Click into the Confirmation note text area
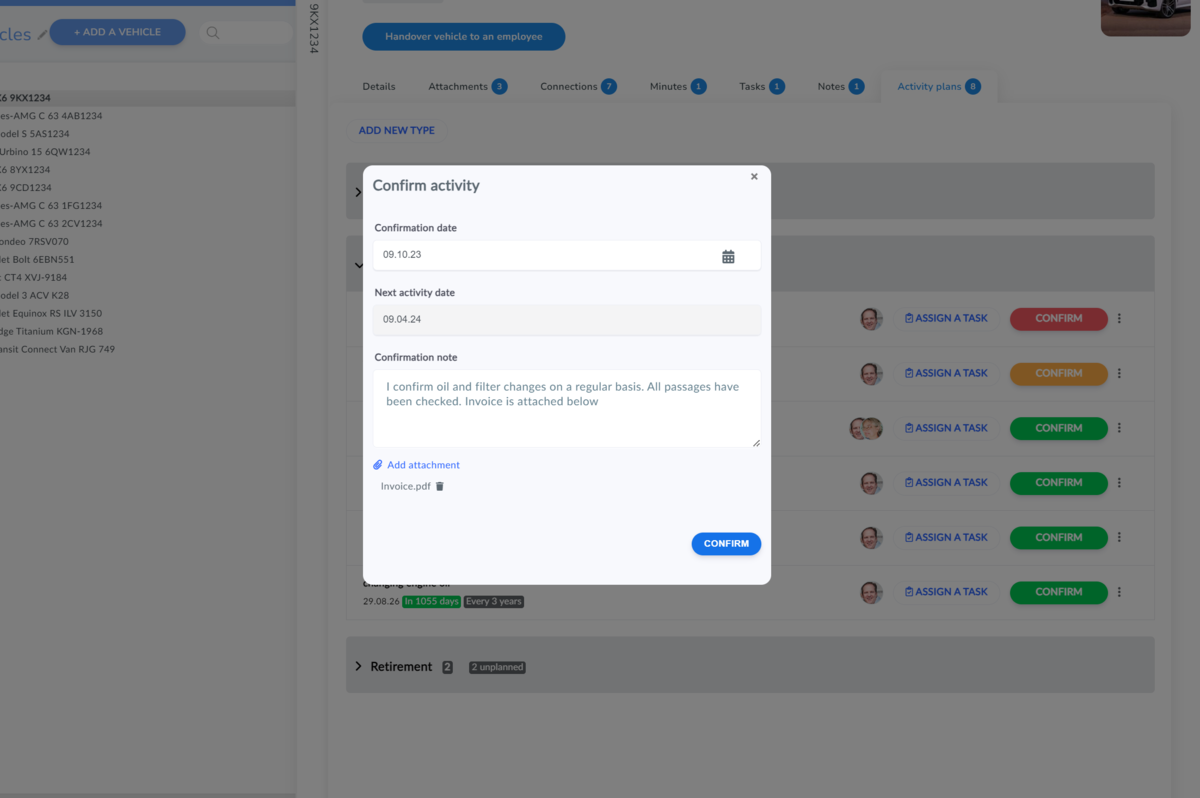This screenshot has width=1200, height=798. [567, 408]
